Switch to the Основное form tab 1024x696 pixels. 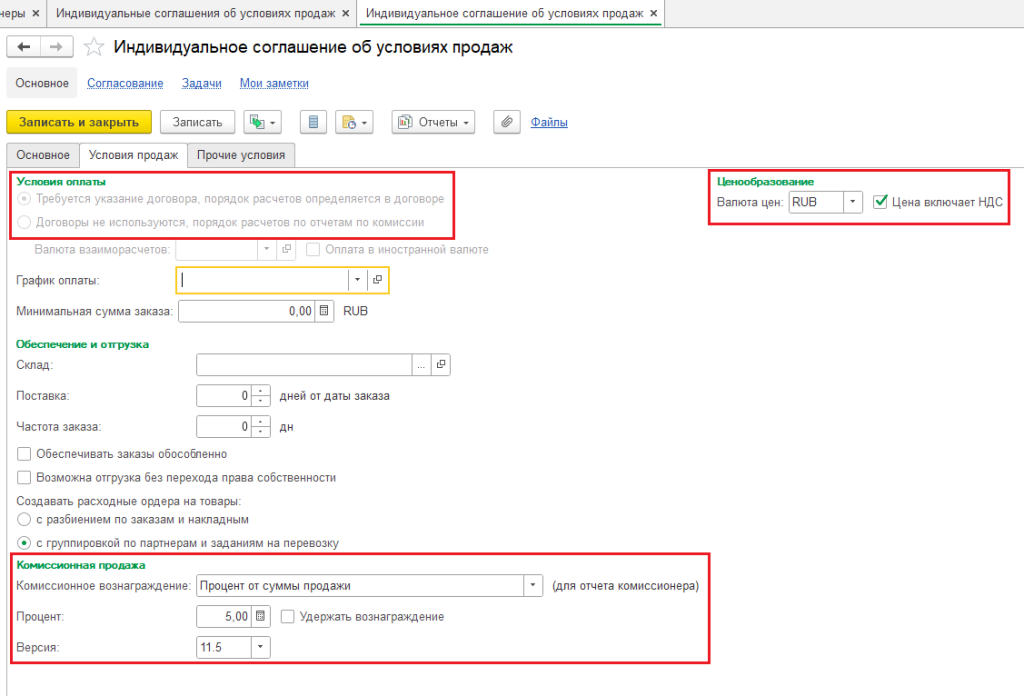pos(43,155)
